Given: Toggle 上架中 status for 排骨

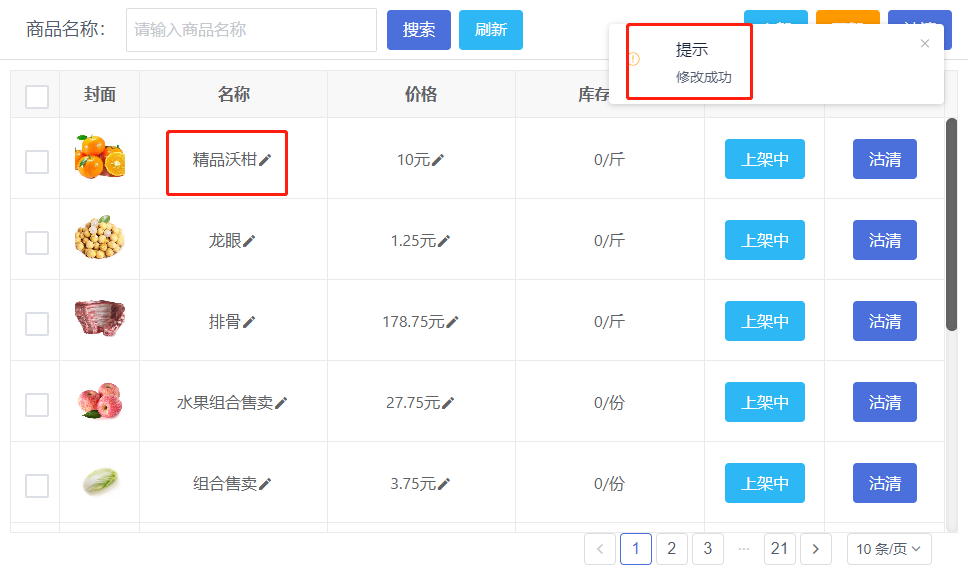Looking at the screenshot, I should pos(765,321).
